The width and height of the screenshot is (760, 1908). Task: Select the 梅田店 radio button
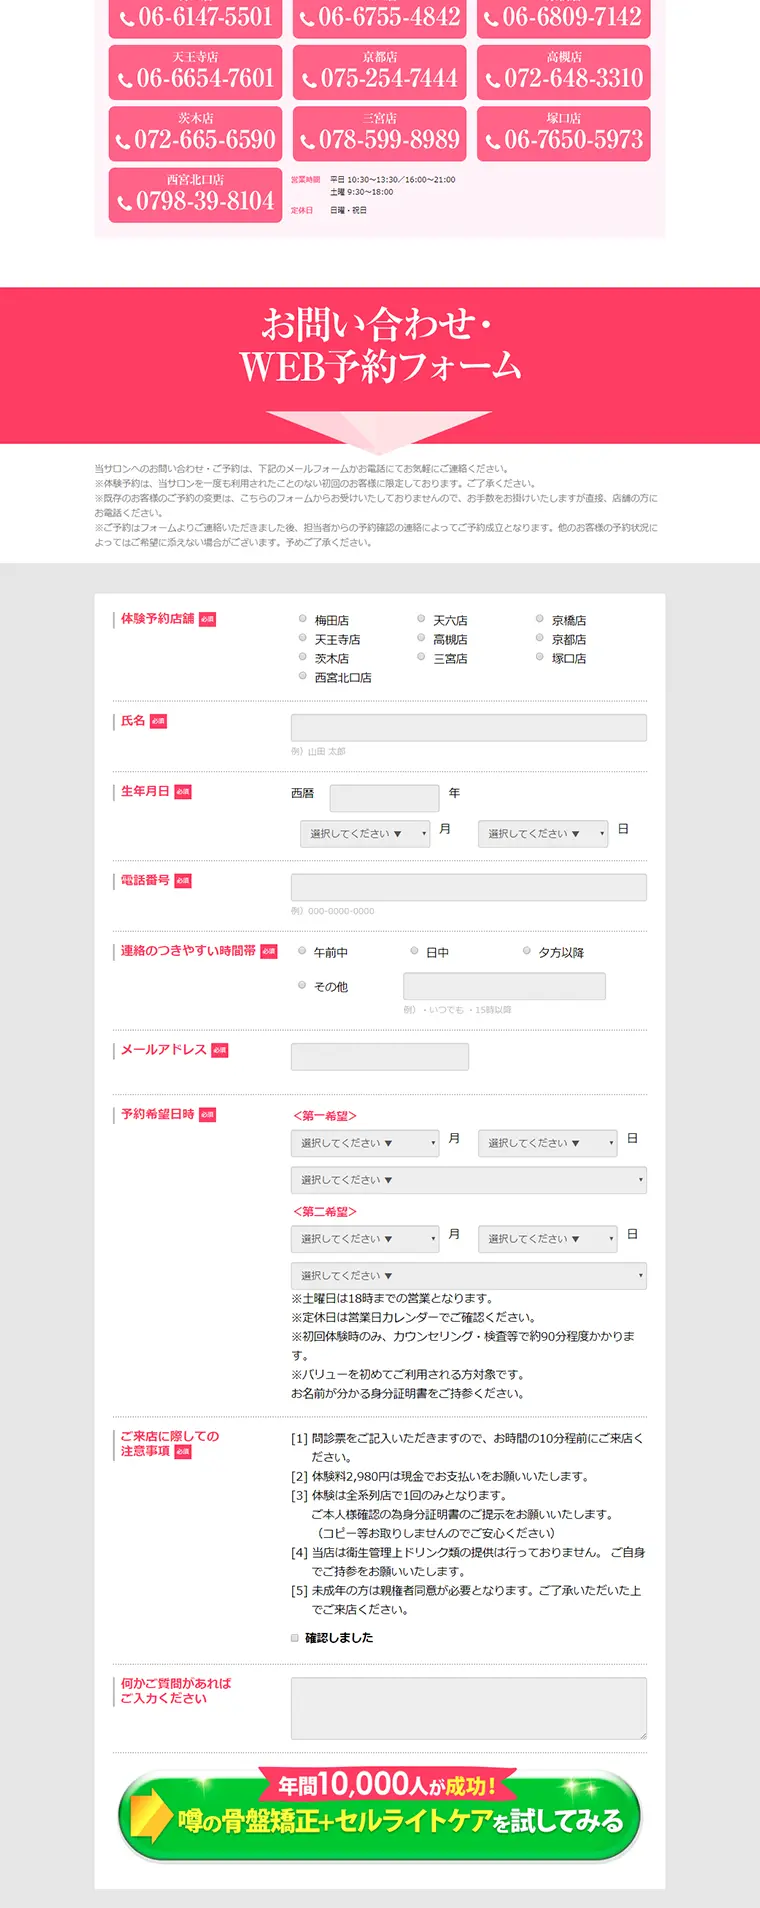coord(303,619)
